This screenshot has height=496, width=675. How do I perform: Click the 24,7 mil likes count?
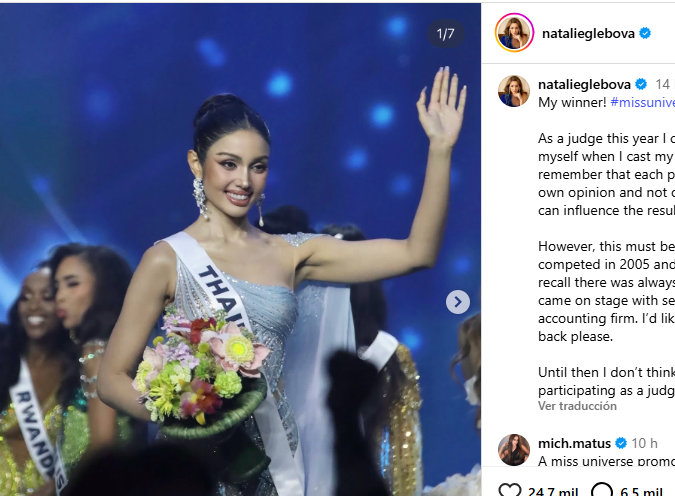[553, 491]
